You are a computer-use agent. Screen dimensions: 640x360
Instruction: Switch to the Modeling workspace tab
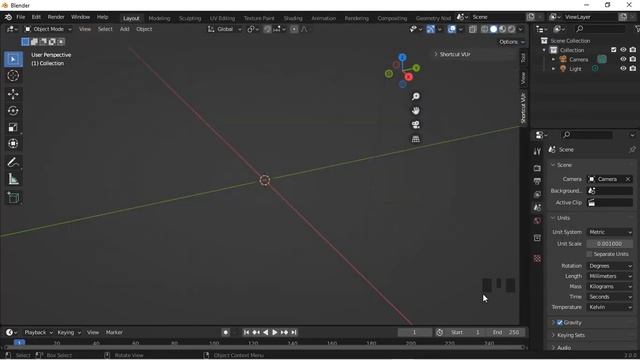[159, 18]
